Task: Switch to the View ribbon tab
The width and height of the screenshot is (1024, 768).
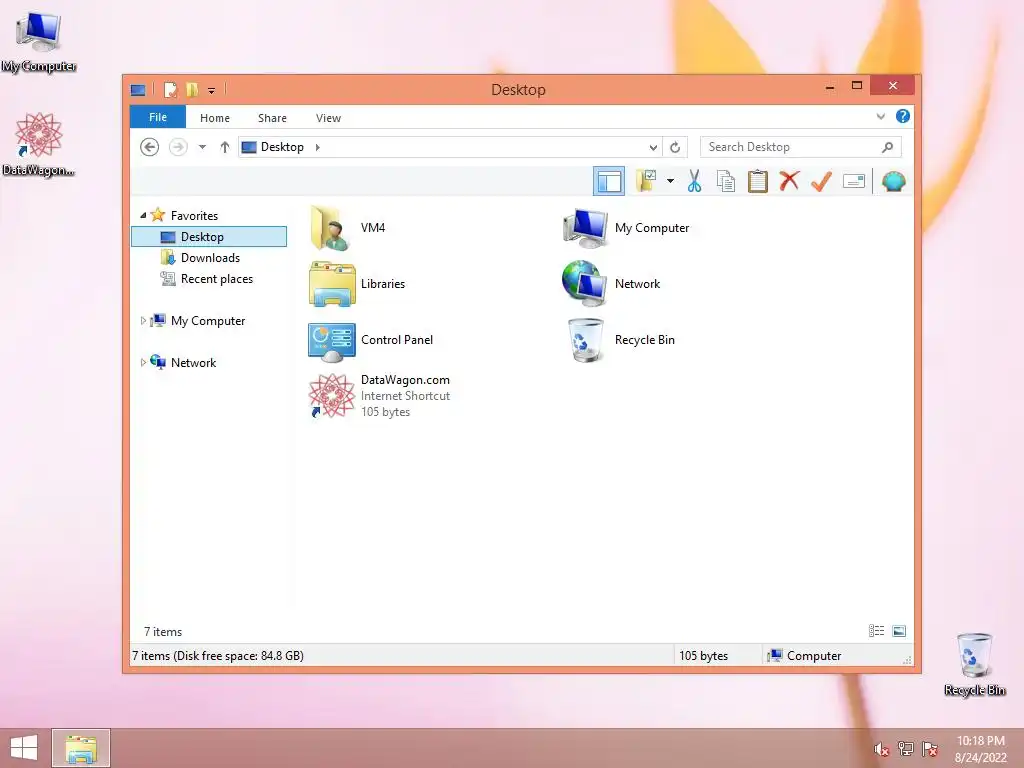Action: coord(328,118)
